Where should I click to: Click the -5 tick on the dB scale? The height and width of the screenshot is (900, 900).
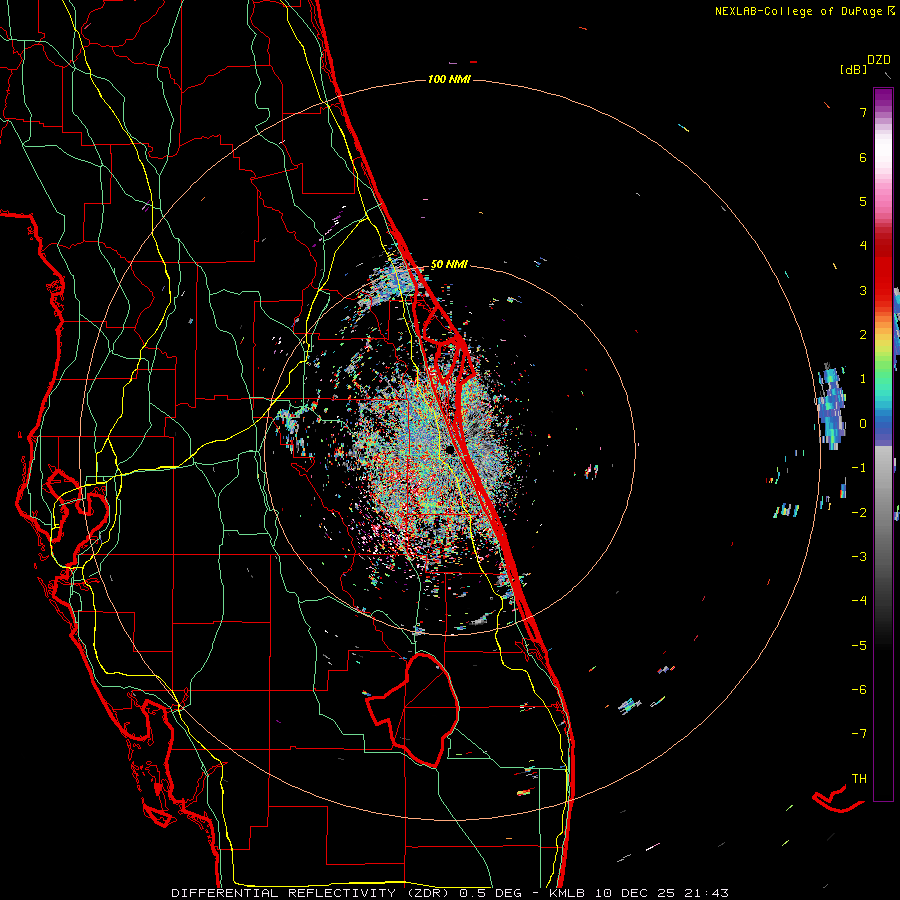click(x=859, y=646)
